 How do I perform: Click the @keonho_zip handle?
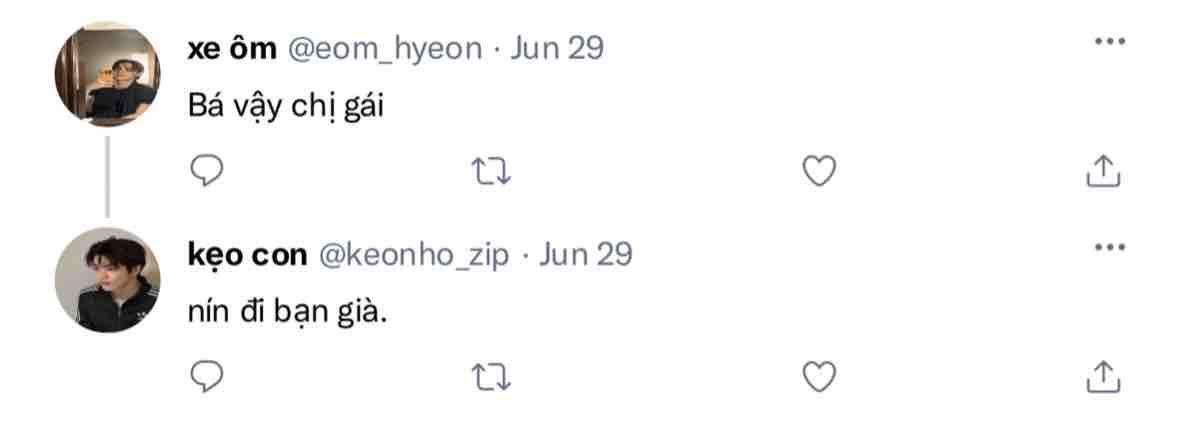tap(414, 254)
